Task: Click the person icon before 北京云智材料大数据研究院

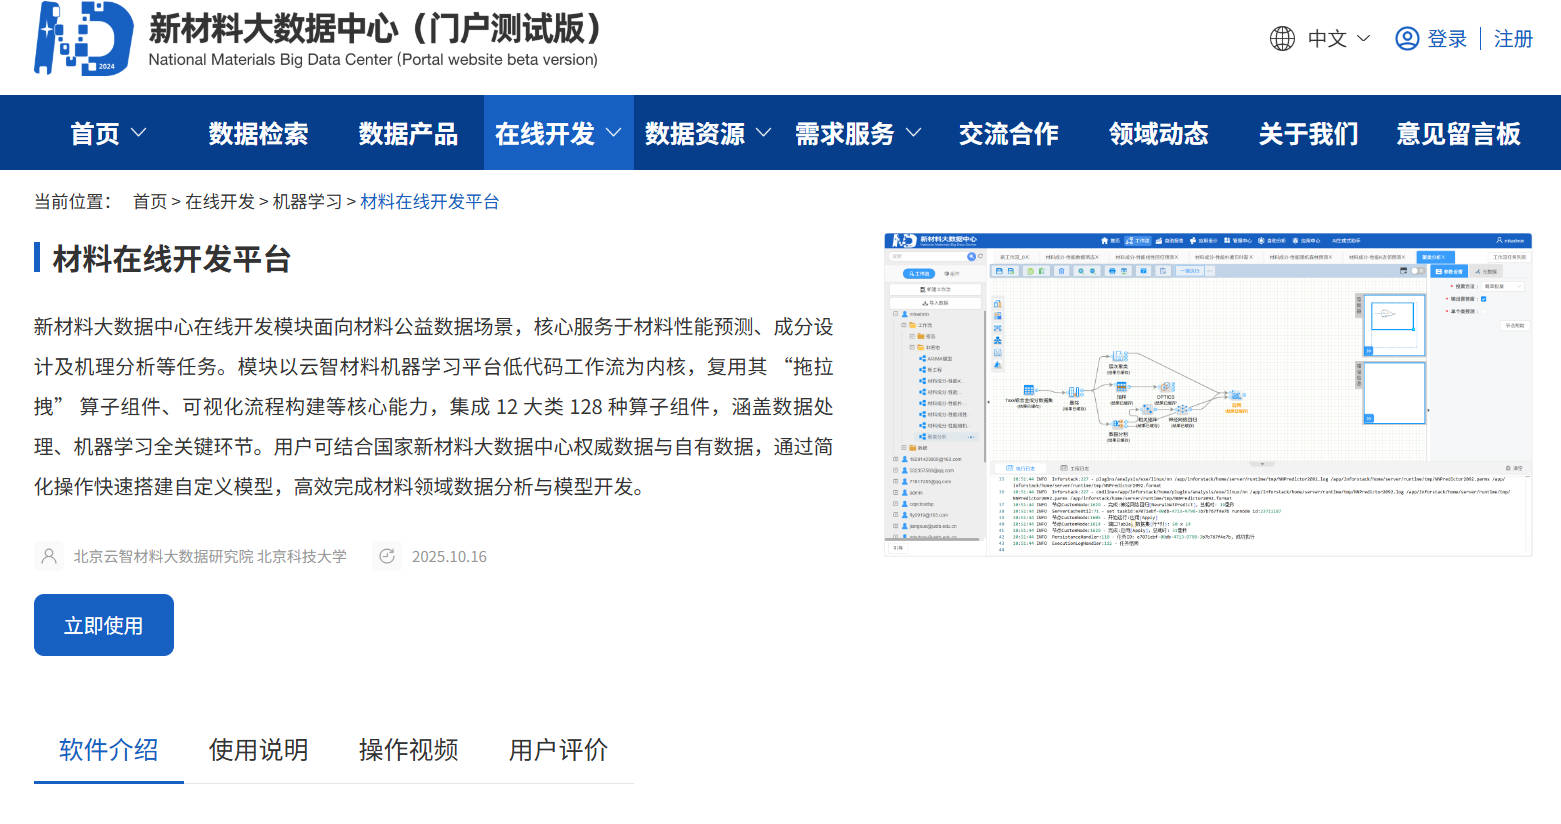Action: [x=49, y=556]
